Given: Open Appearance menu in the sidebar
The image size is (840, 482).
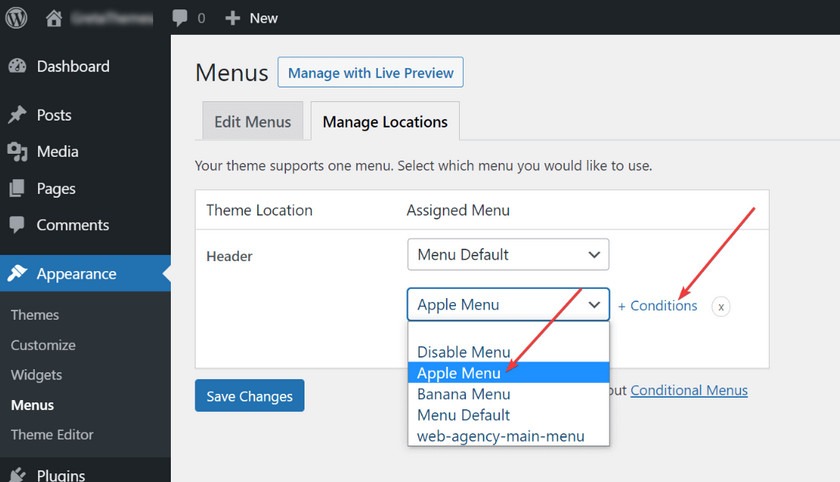Looking at the screenshot, I should click(x=76, y=274).
